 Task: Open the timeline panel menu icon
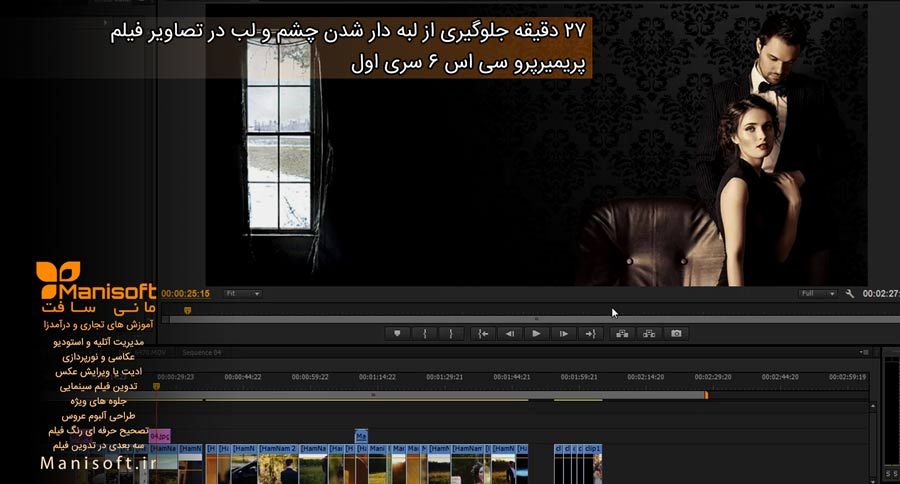(x=864, y=352)
